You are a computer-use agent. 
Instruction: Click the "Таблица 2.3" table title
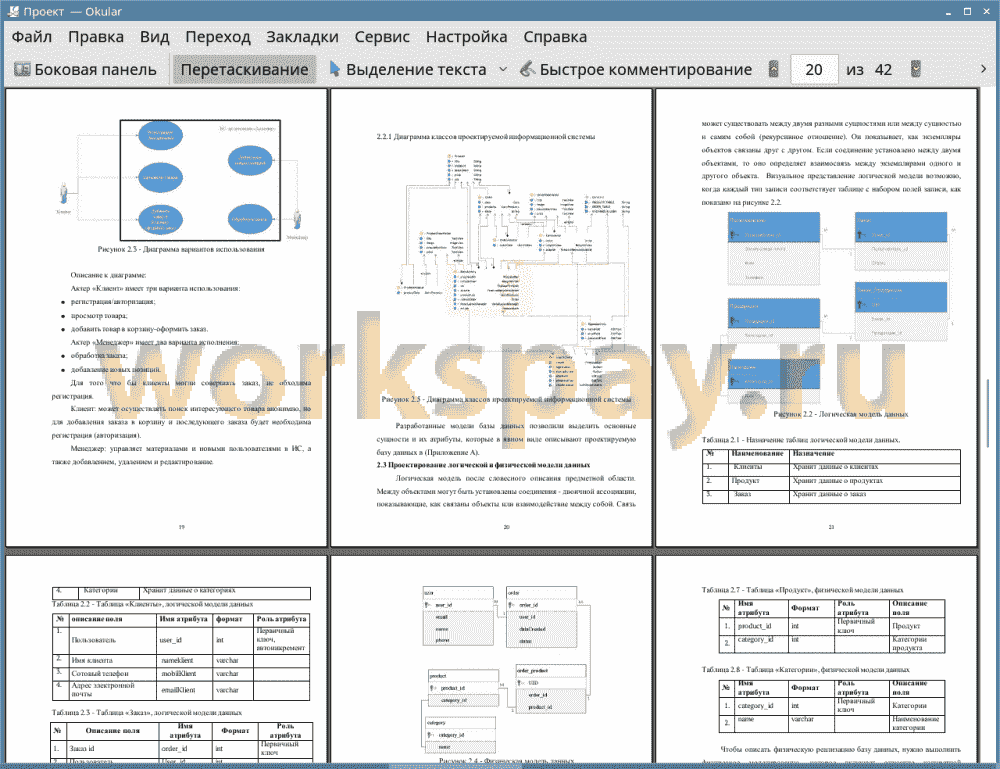(x=147, y=712)
